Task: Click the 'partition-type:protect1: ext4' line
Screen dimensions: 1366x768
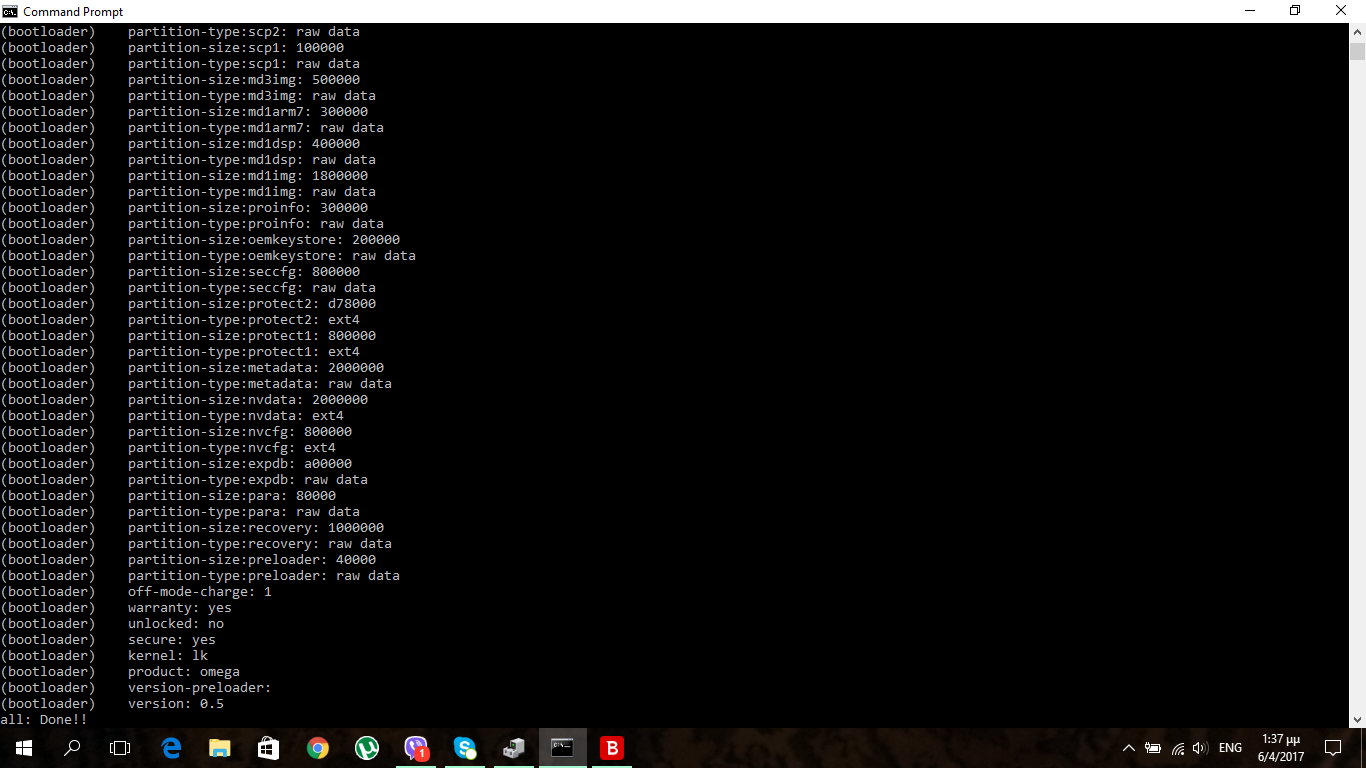Action: 244,352
